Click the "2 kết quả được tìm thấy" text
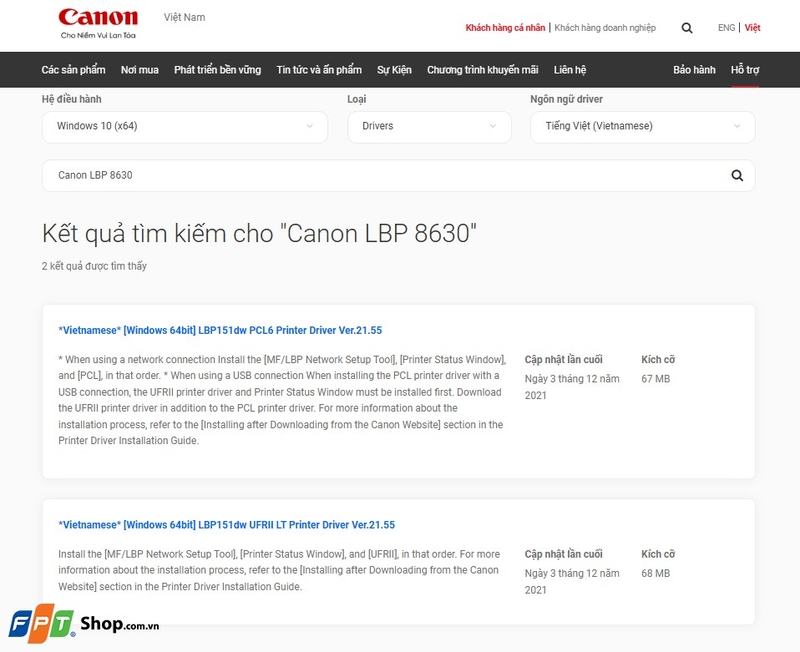This screenshot has width=800, height=652. pos(94,266)
